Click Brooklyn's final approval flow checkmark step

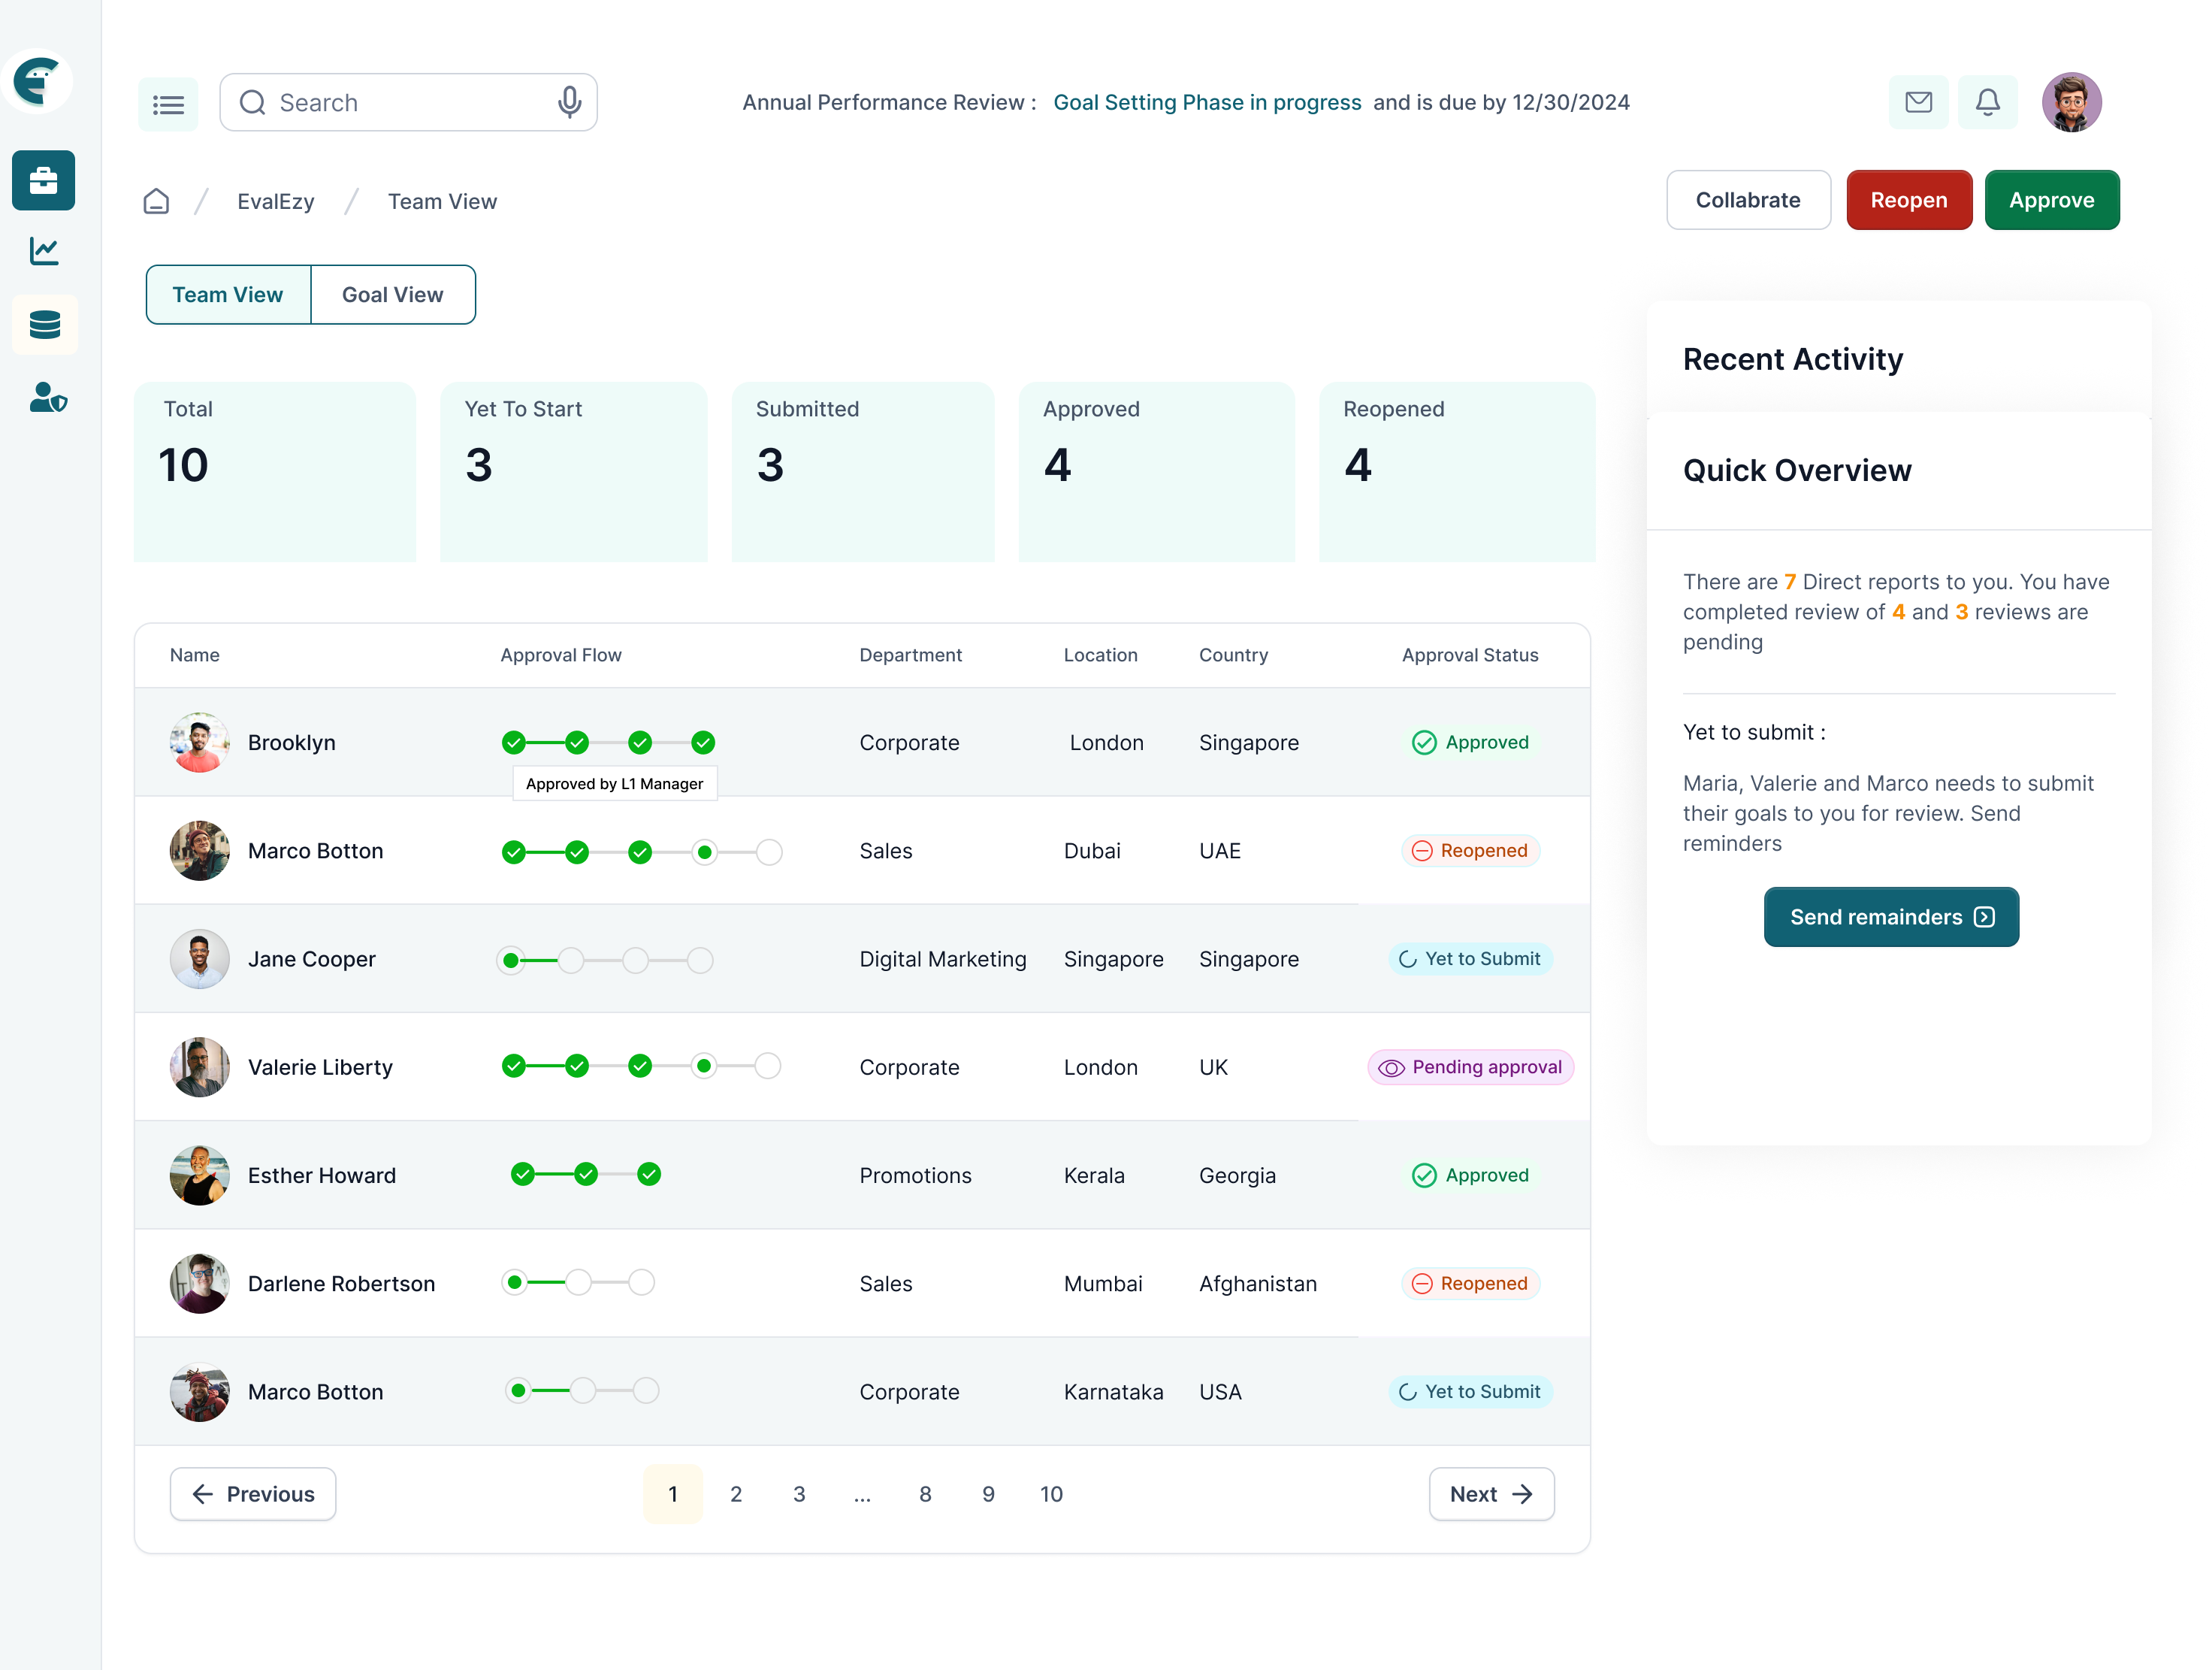point(703,742)
